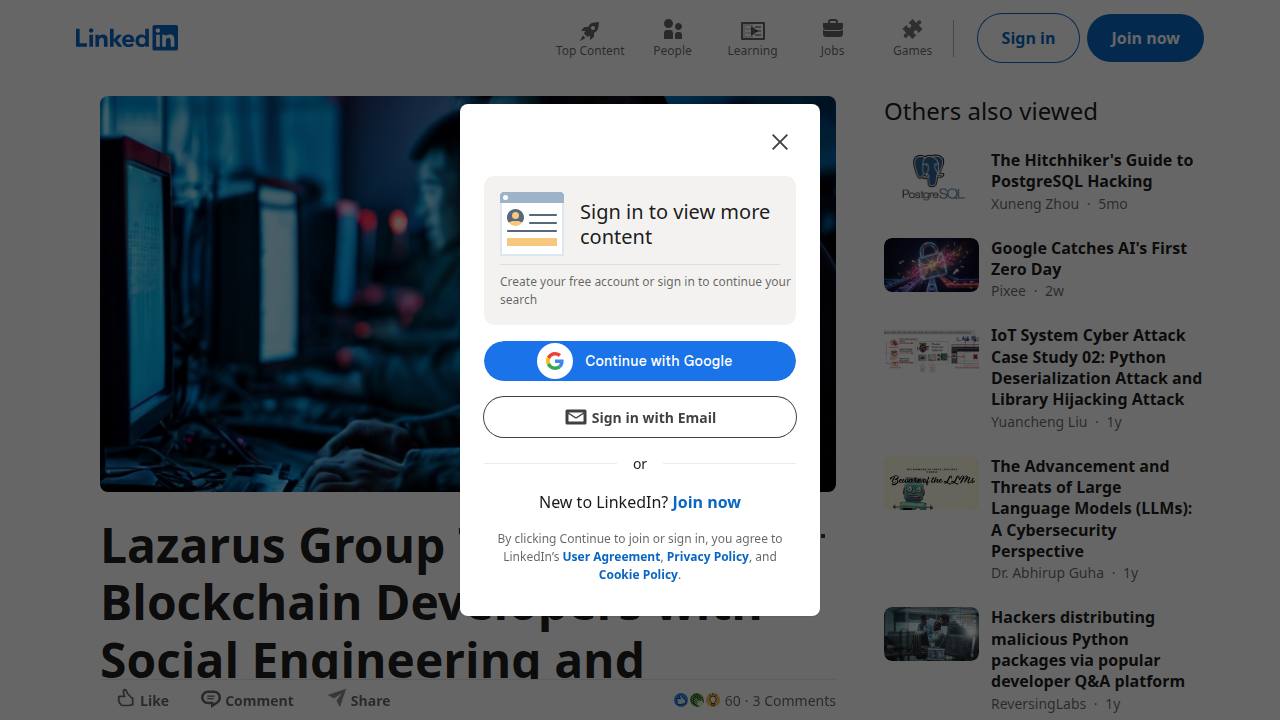Click author name Xuneng Zhou
The height and width of the screenshot is (720, 1280).
1035,204
